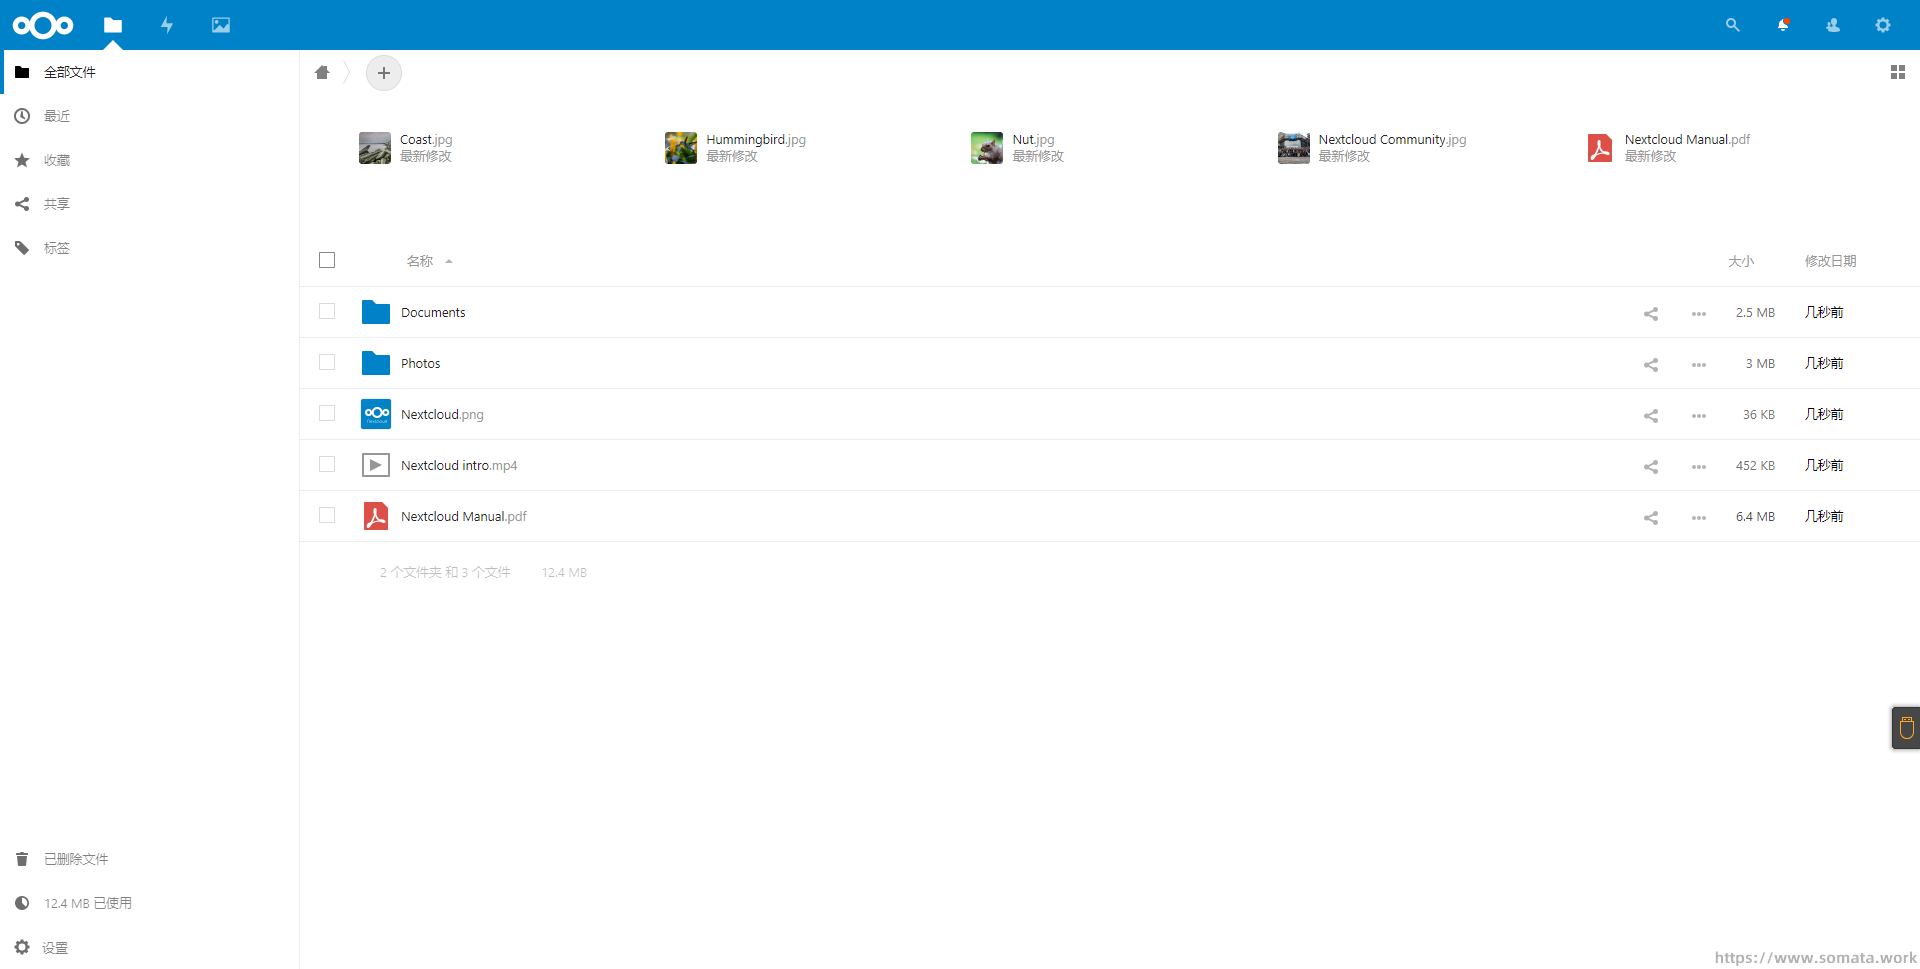Open recent Nextcloud Community.jpg thumbnail
1920x969 pixels.
(1293, 148)
